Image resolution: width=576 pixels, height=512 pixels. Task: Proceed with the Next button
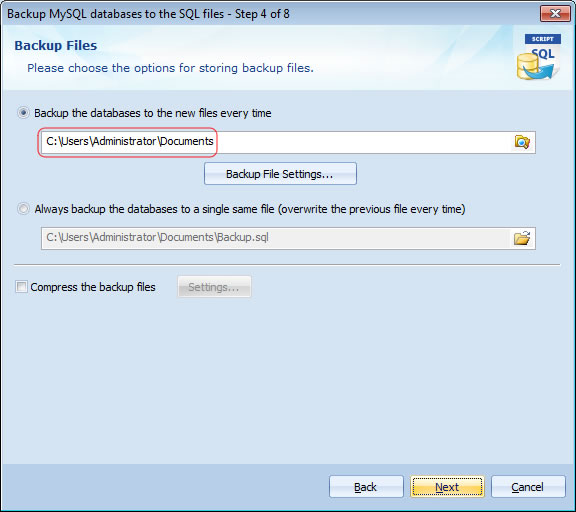tap(447, 487)
